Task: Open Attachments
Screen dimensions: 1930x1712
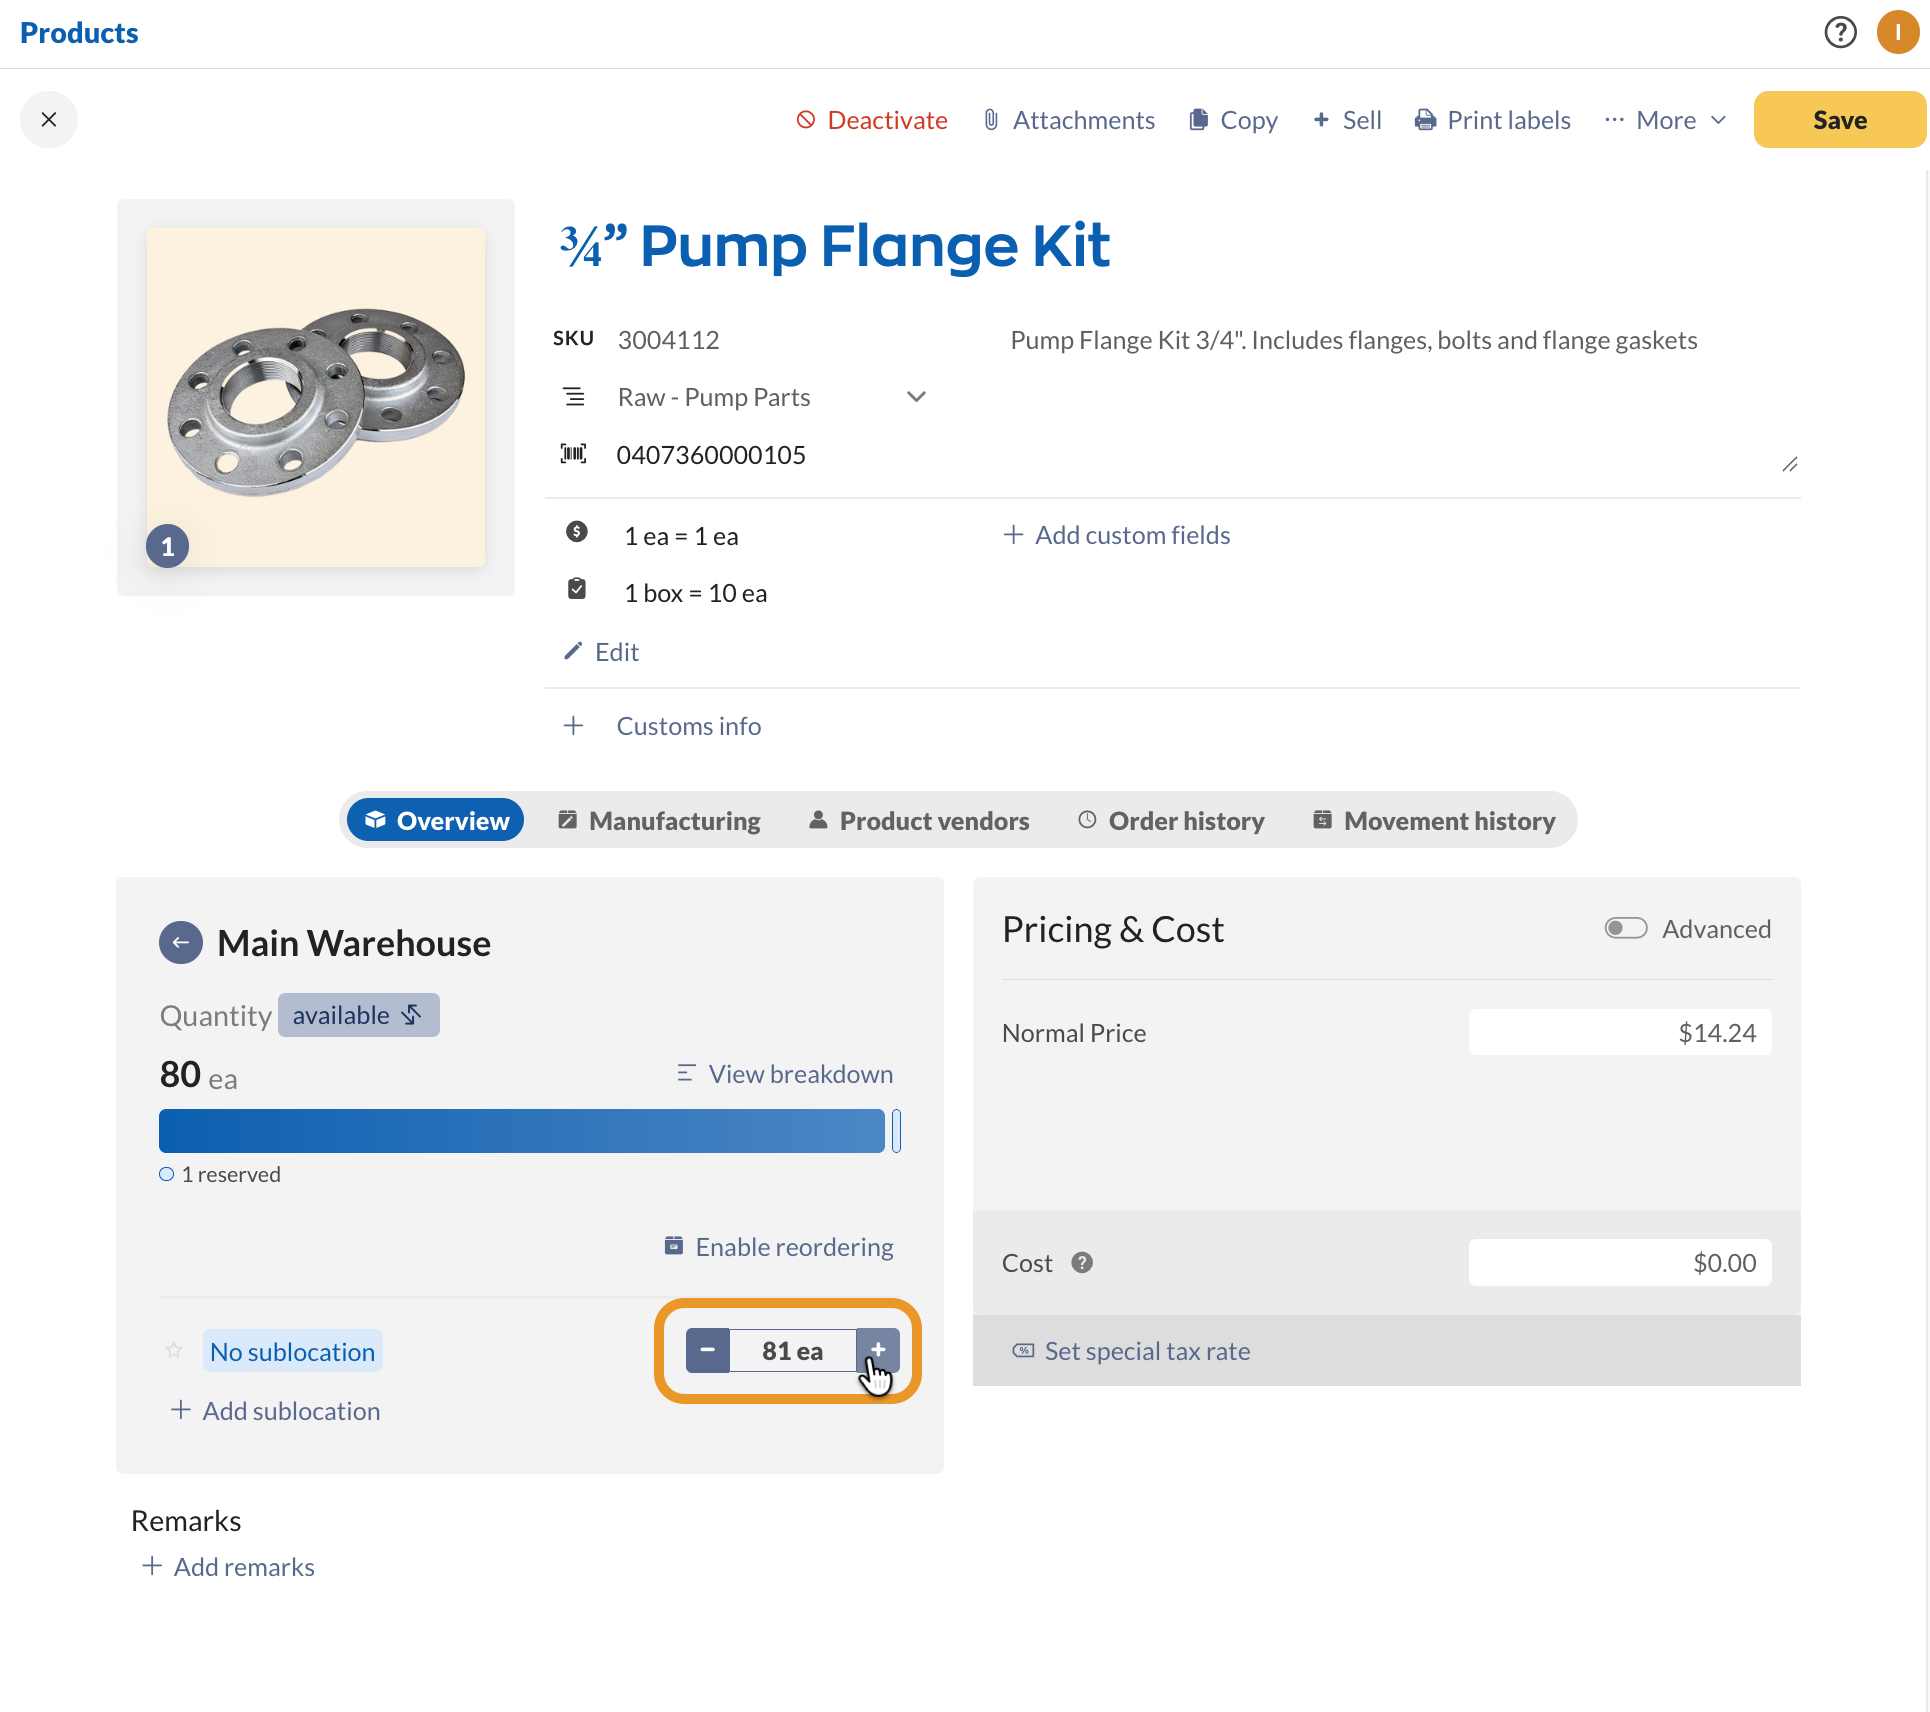Action: point(1068,120)
